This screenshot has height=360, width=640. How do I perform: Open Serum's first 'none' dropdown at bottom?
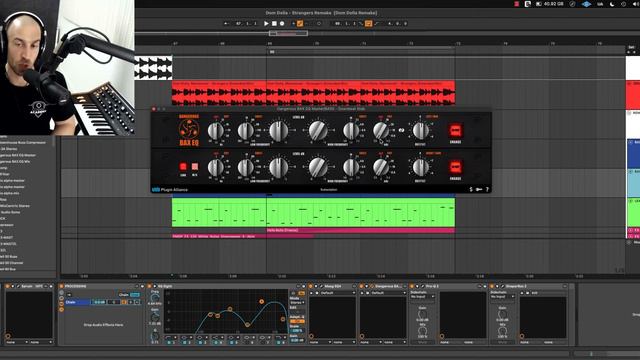tap(17, 342)
